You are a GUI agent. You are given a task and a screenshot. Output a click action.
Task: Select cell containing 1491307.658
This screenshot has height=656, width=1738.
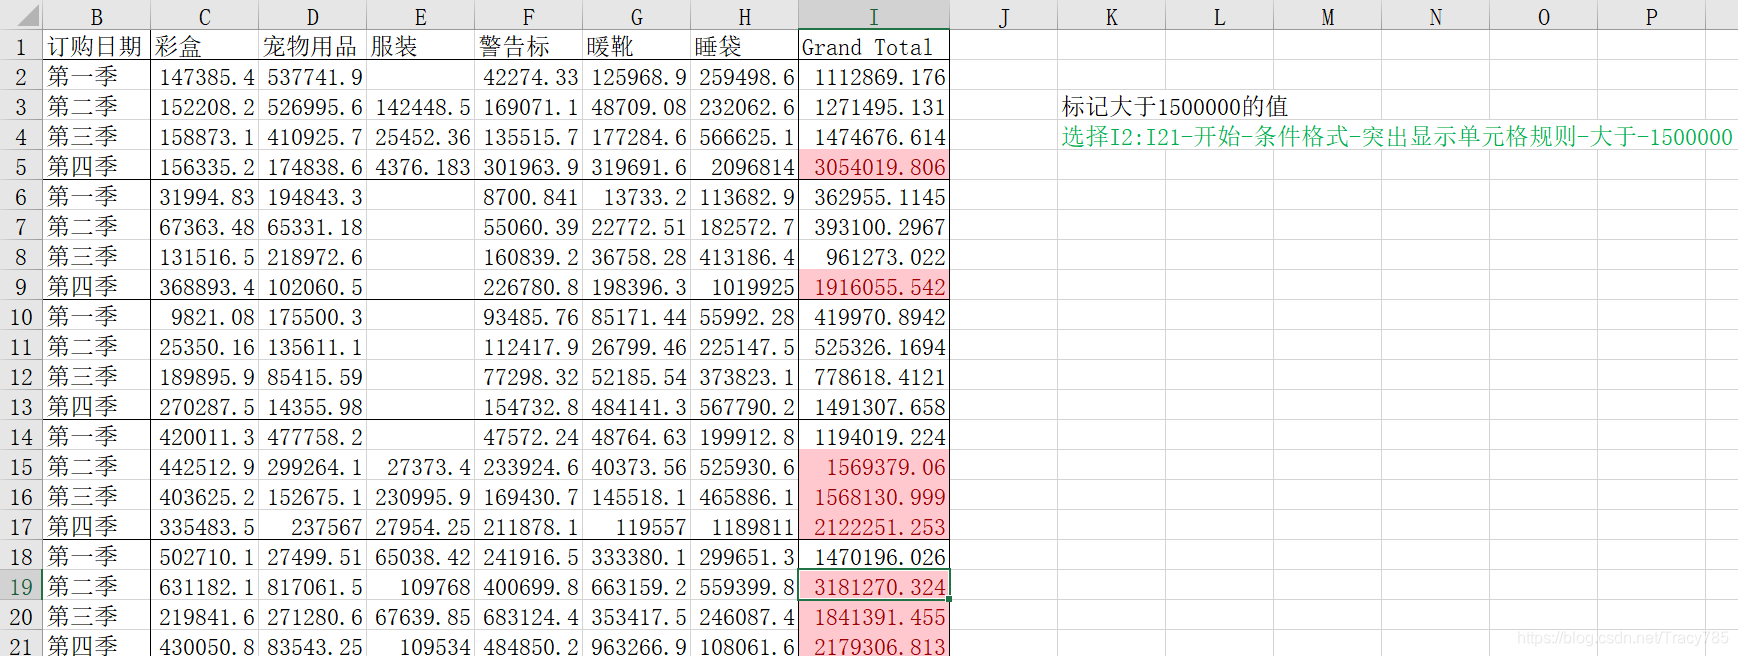coord(874,406)
